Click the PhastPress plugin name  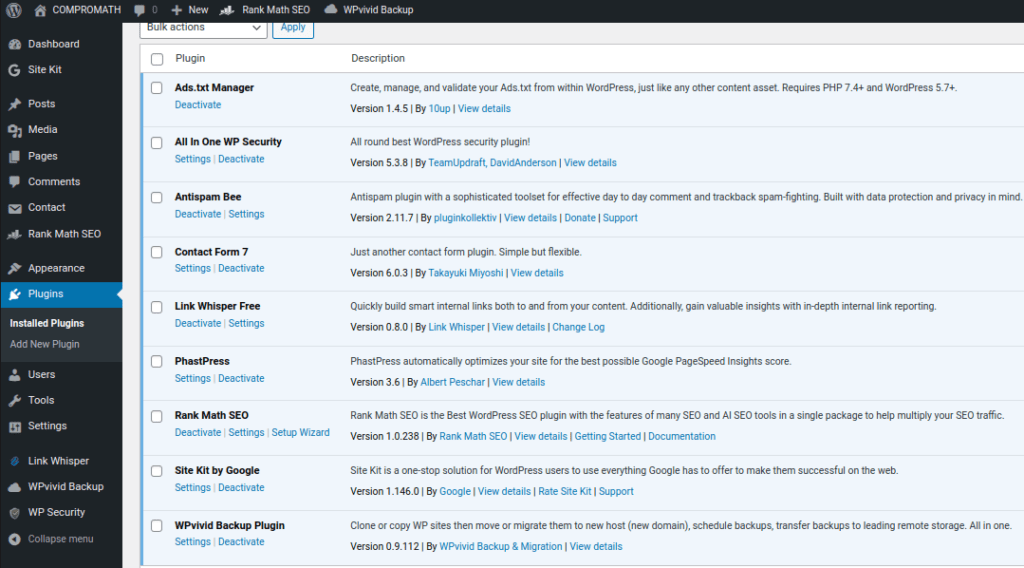pyautogui.click(x=202, y=361)
